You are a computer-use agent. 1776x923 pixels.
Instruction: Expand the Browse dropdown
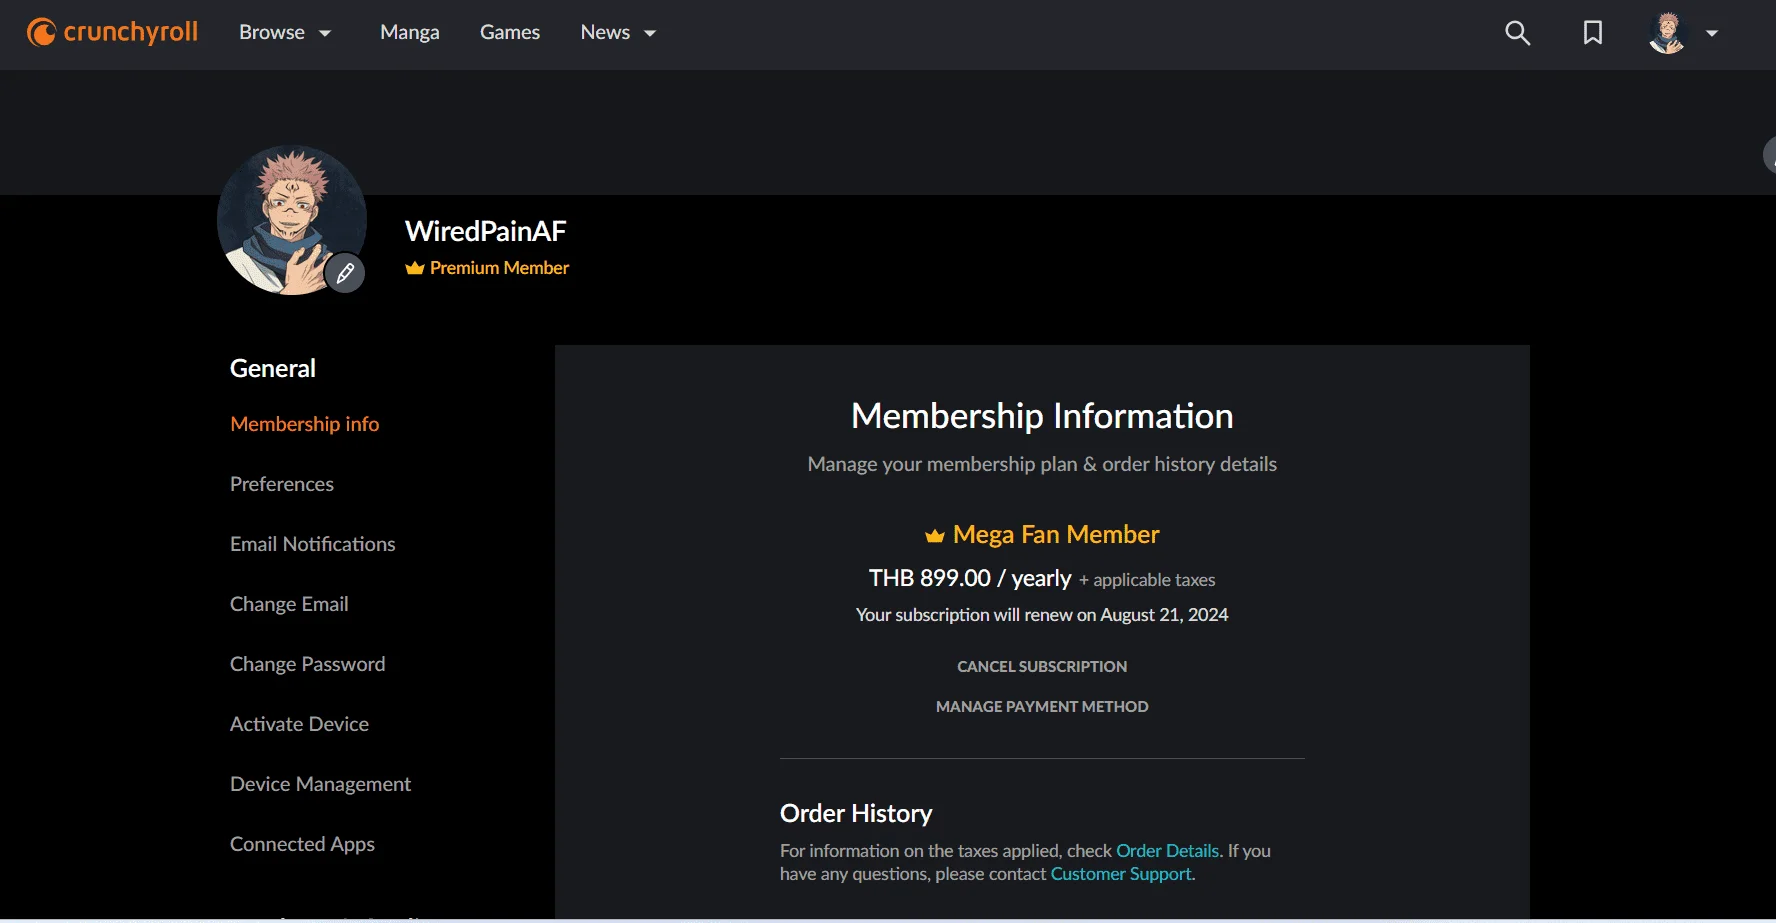pos(285,33)
